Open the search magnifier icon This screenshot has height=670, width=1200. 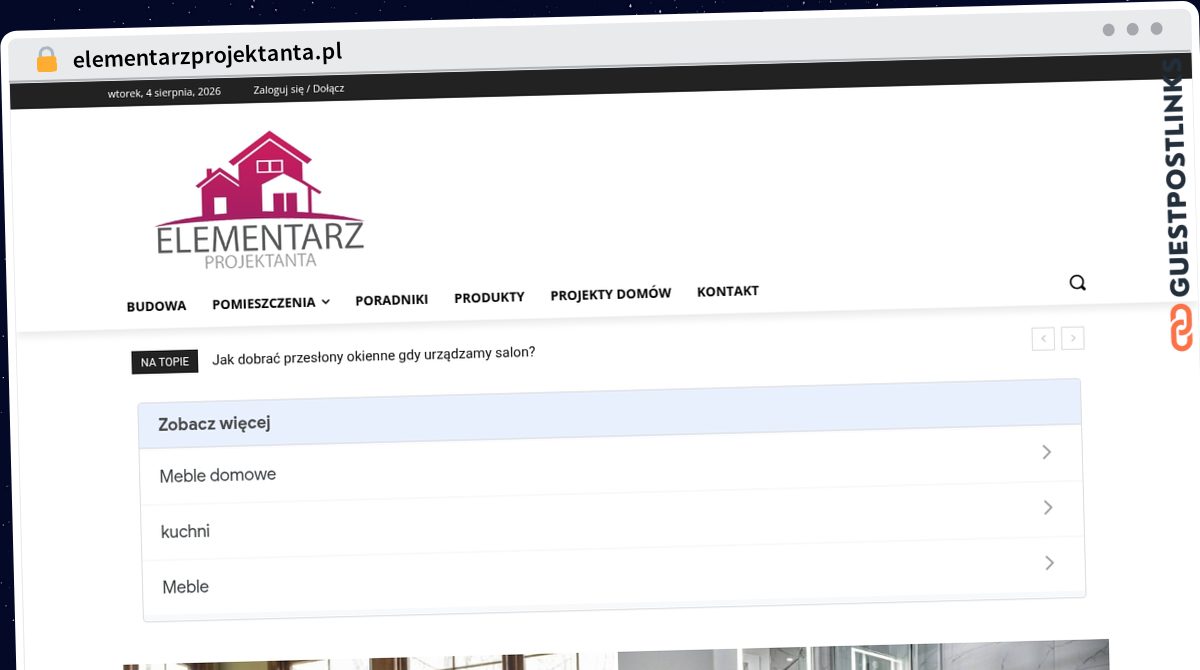1077,283
